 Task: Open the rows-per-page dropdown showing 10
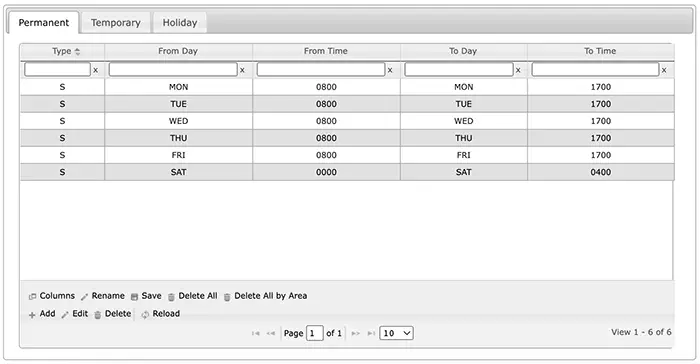(396, 333)
